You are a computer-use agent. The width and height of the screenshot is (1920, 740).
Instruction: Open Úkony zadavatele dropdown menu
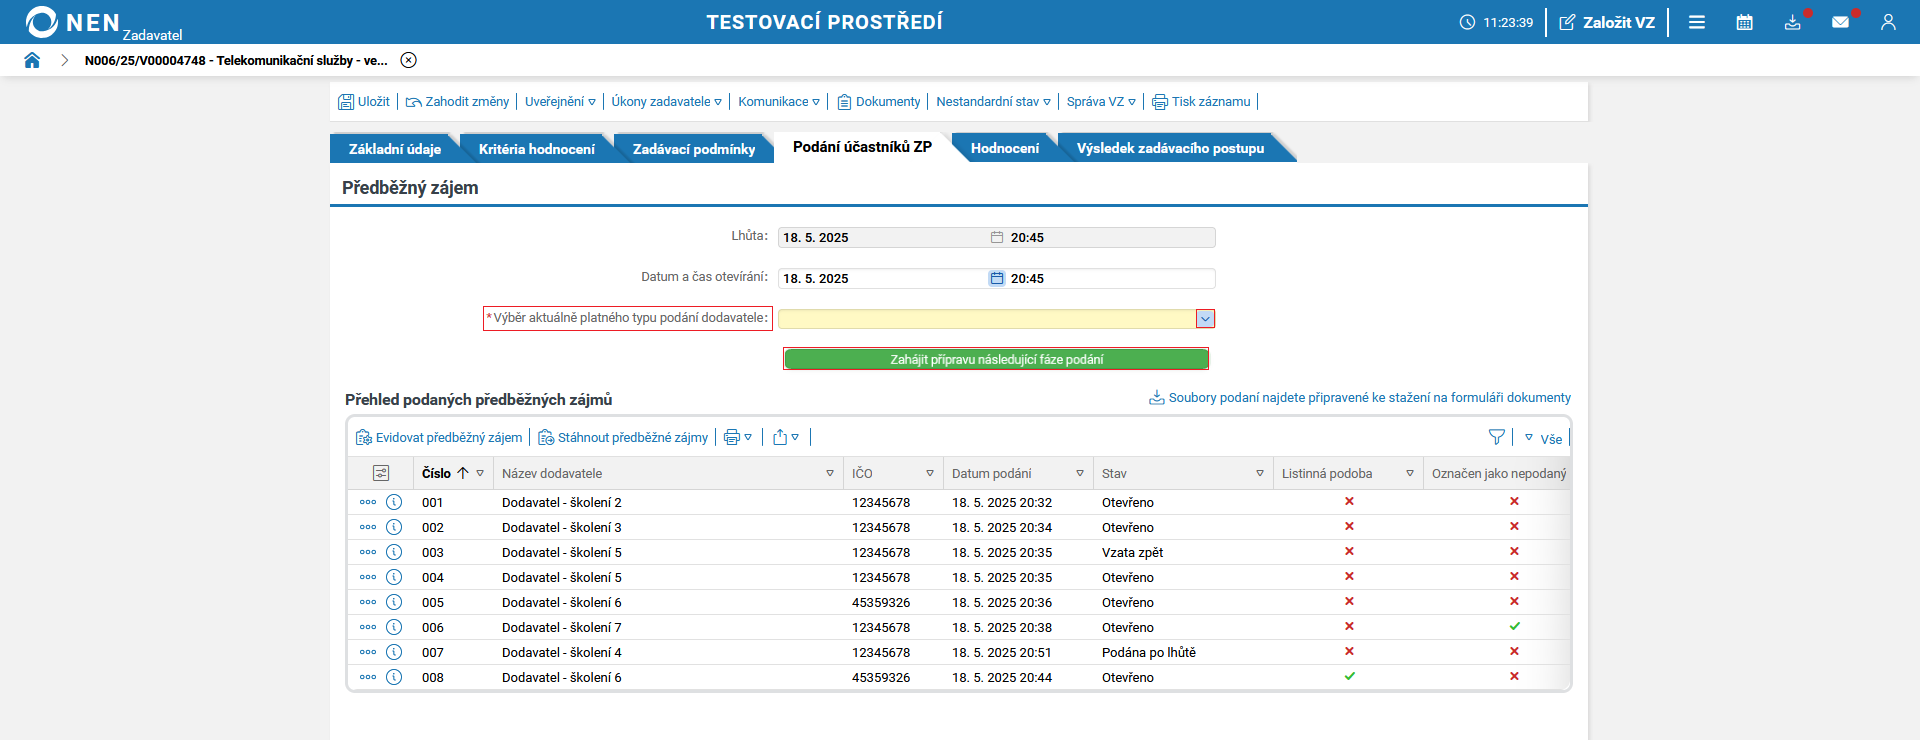(x=666, y=101)
